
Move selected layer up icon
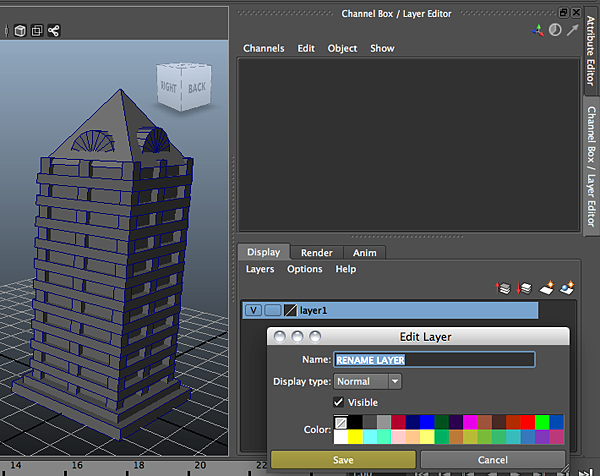[x=503, y=288]
